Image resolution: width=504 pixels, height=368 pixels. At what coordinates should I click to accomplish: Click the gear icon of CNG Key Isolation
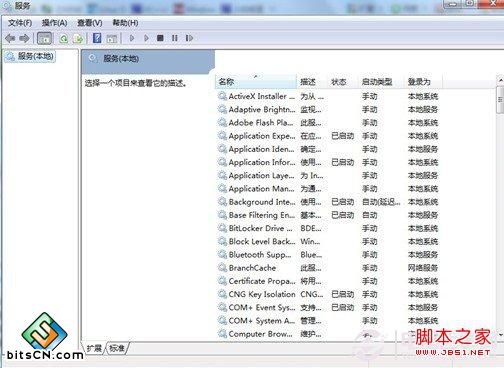tap(222, 294)
